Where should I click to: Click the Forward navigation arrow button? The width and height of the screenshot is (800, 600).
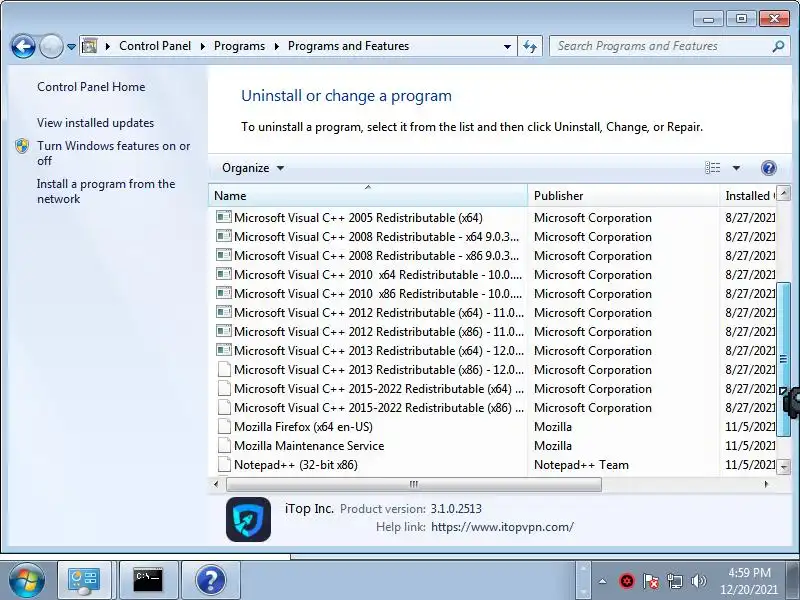coord(51,47)
